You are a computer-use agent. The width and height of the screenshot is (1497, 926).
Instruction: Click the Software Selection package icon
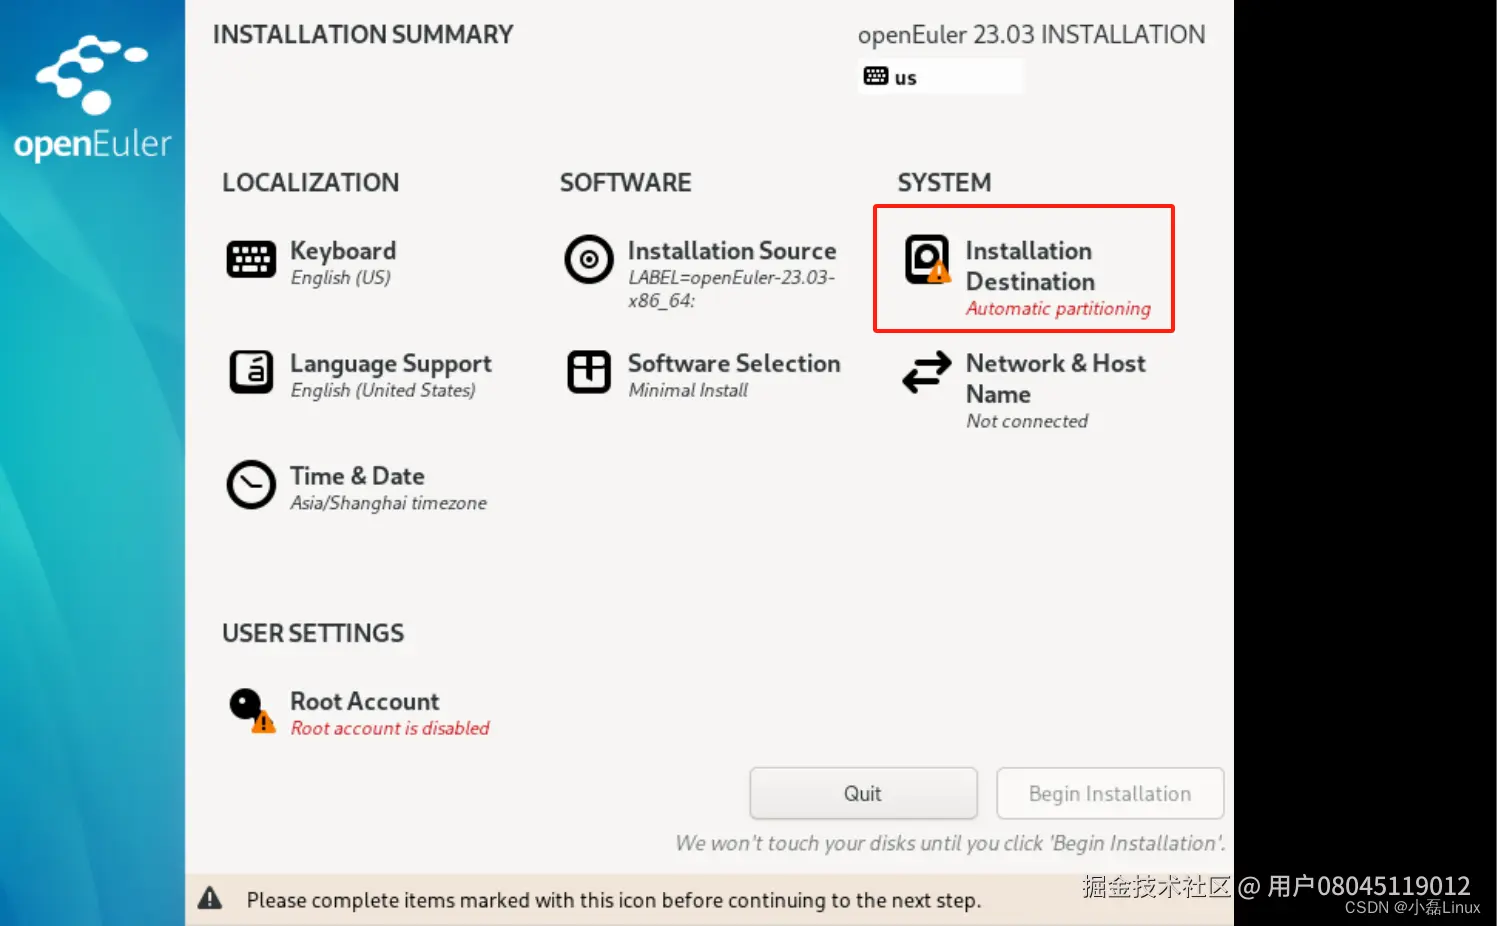click(x=589, y=372)
